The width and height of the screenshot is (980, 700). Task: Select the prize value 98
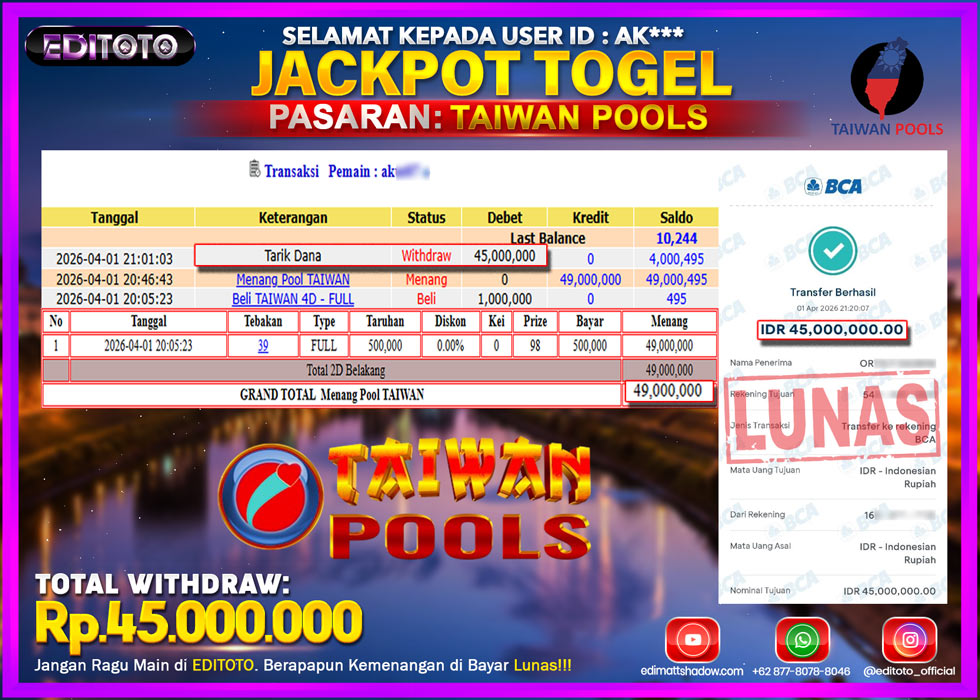(x=535, y=346)
